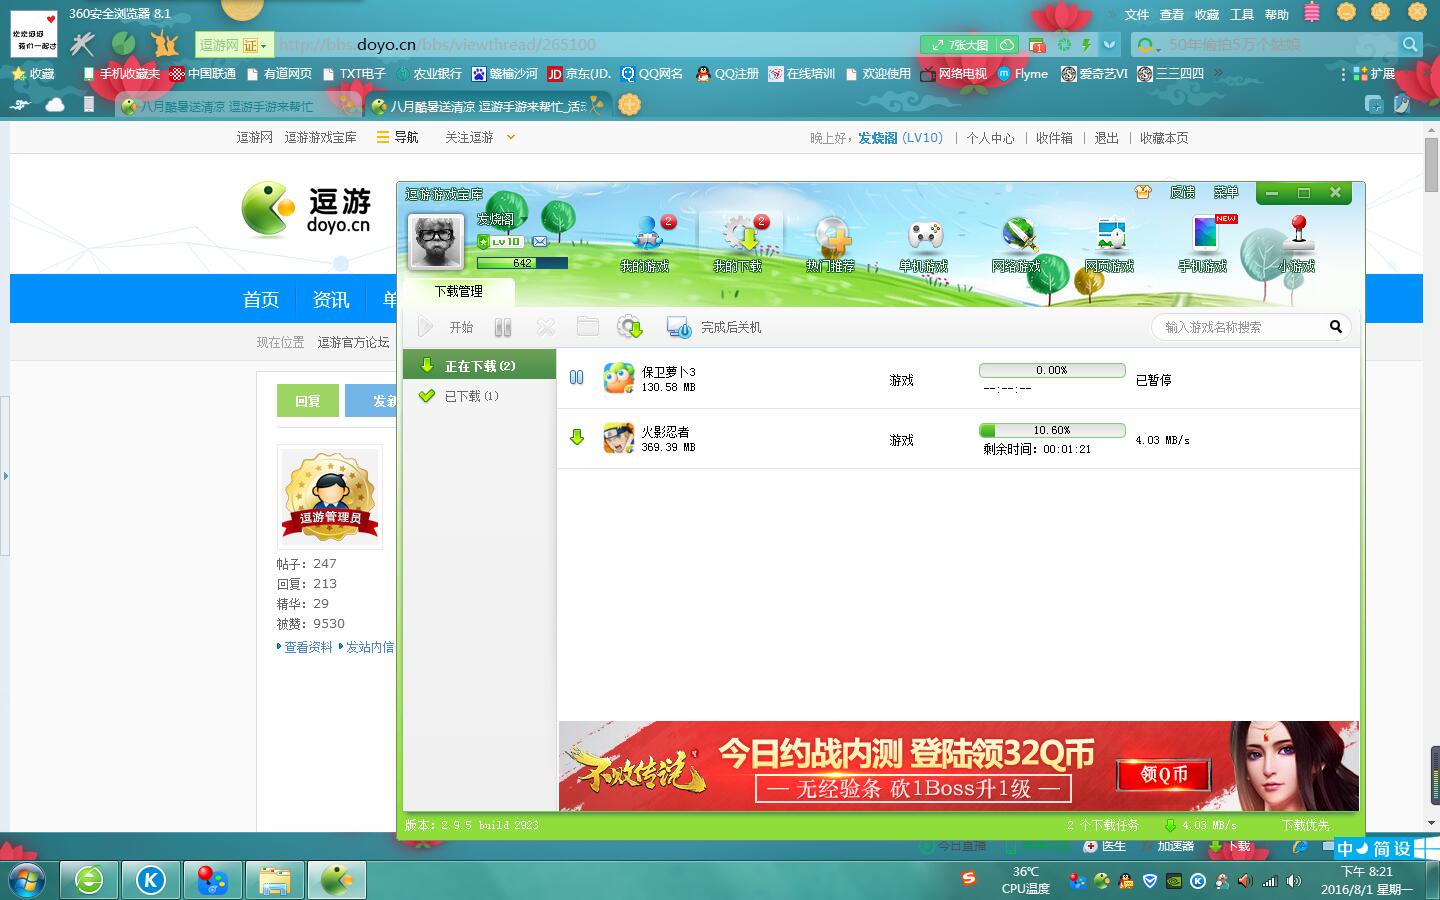Screen dimensions: 1440x900
Task: Click the NVIDIA tray icon
Action: point(1174,881)
